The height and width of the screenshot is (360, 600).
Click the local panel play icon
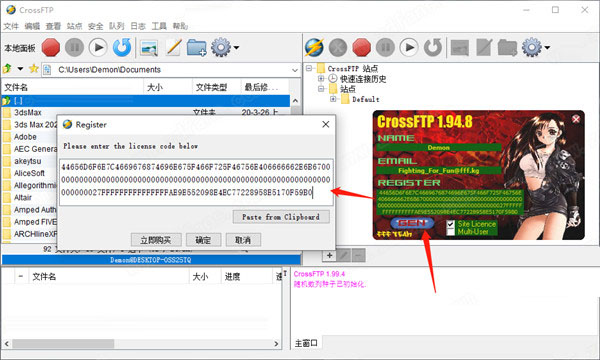pyautogui.click(x=98, y=48)
